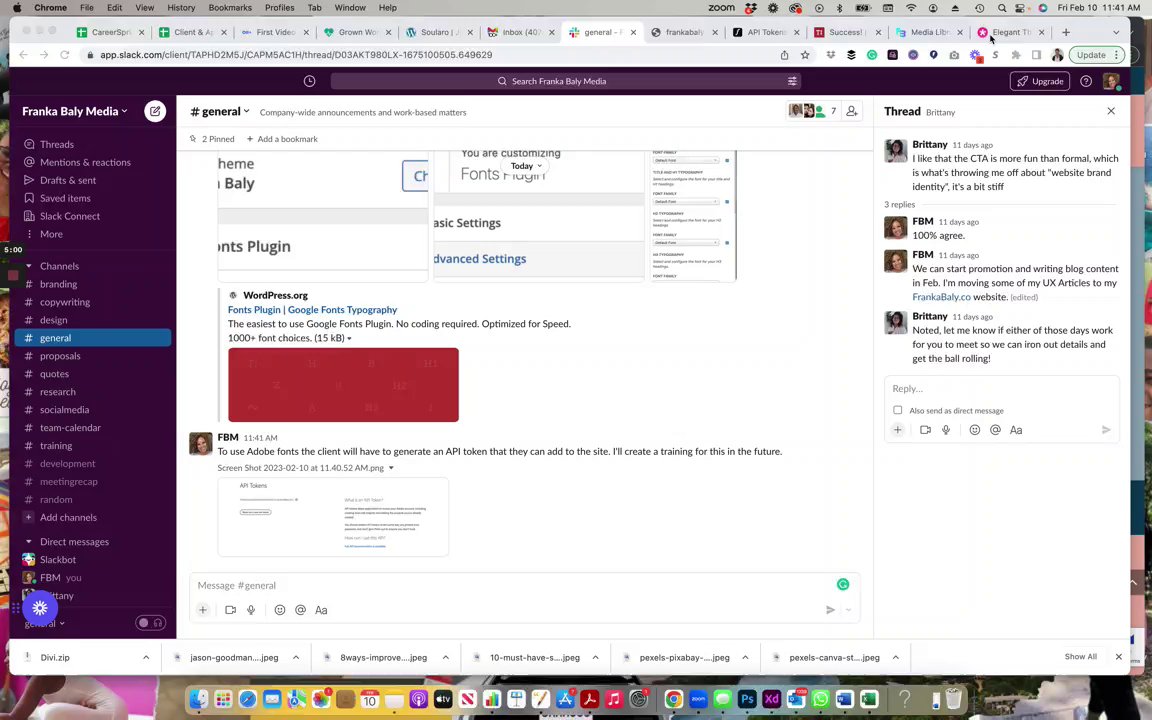Open Photoshop from the Dock
The image size is (1152, 720).
pyautogui.click(x=746, y=699)
